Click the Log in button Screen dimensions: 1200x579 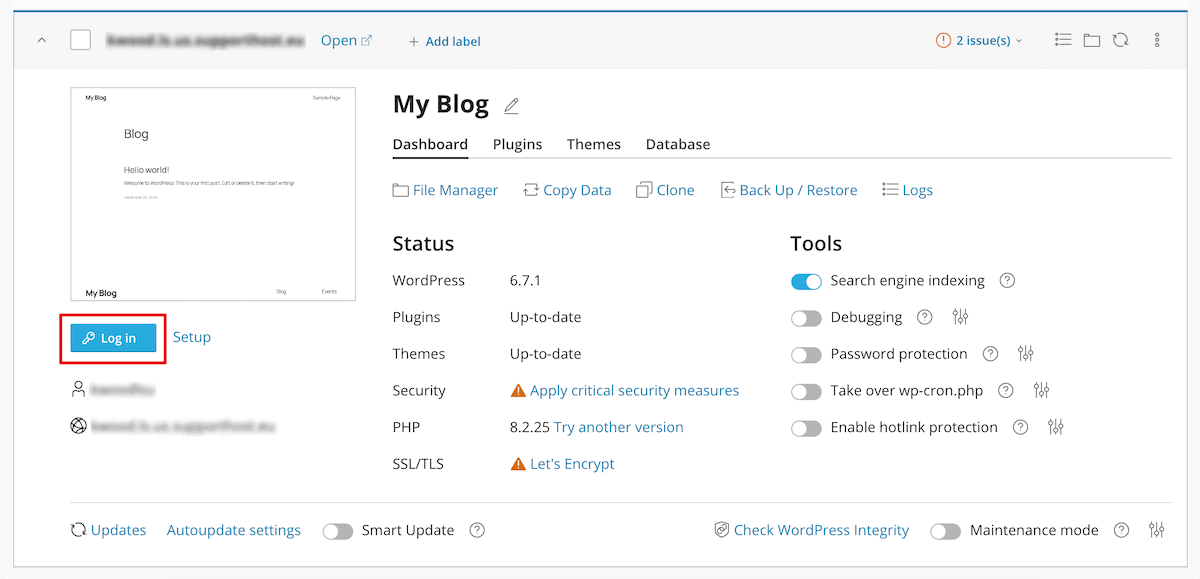(x=112, y=337)
